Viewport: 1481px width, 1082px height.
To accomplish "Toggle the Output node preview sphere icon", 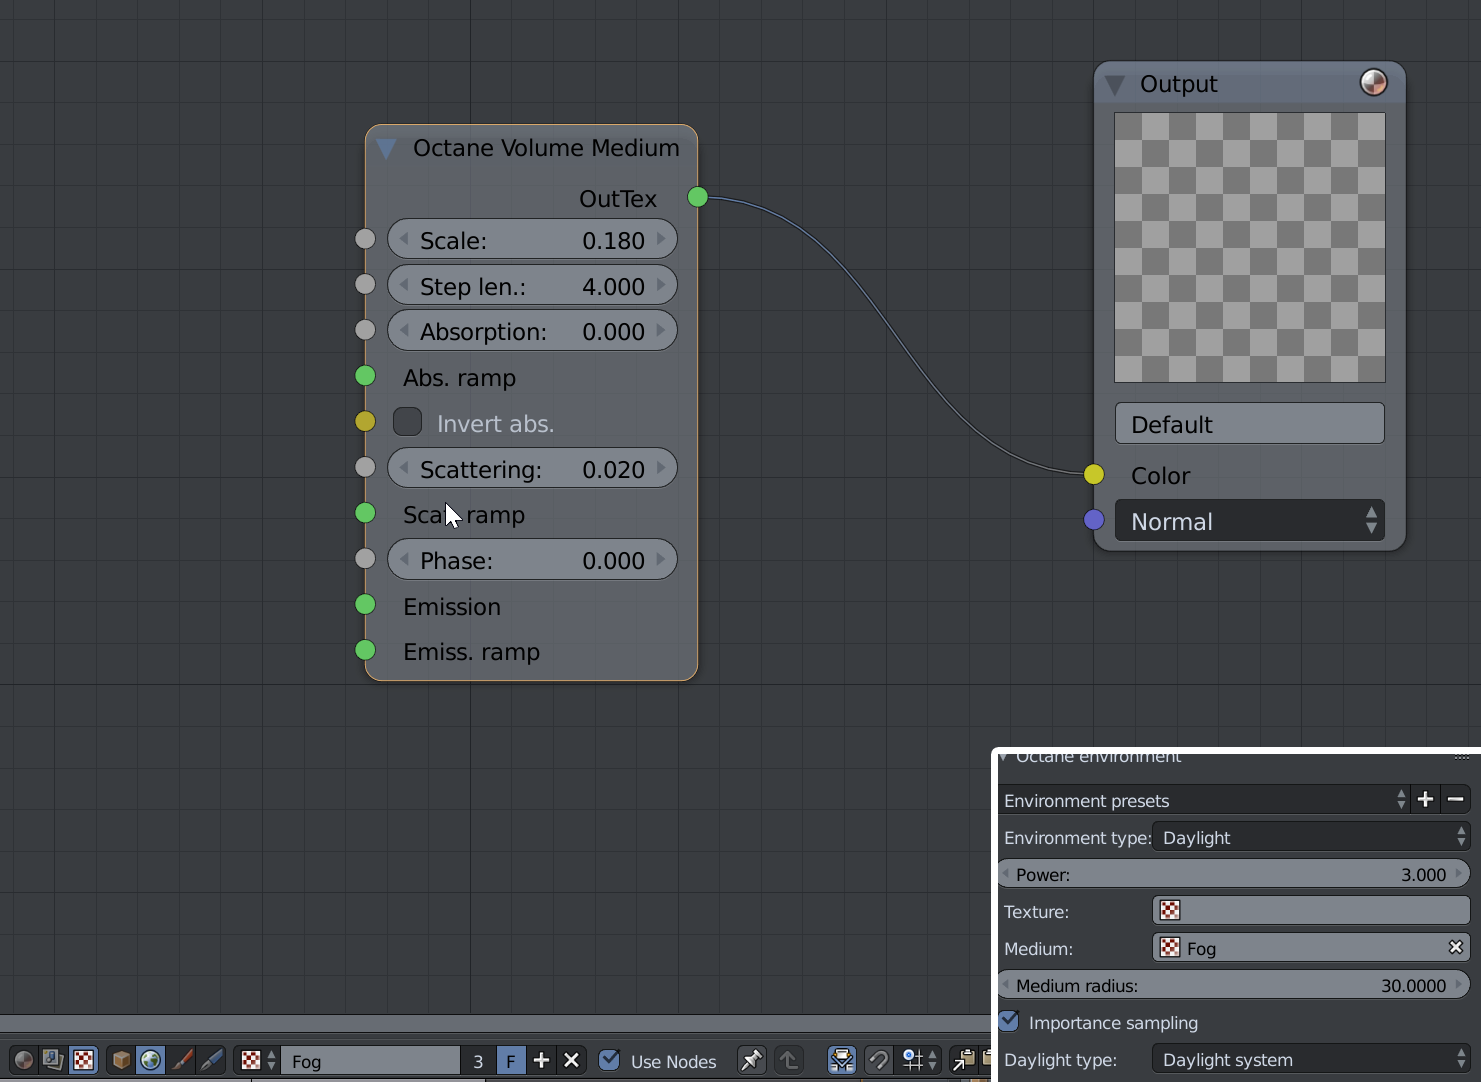I will point(1374,82).
